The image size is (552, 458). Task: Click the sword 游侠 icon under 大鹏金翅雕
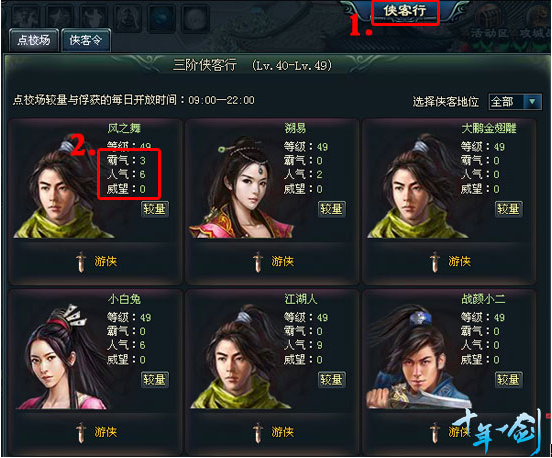pos(435,262)
